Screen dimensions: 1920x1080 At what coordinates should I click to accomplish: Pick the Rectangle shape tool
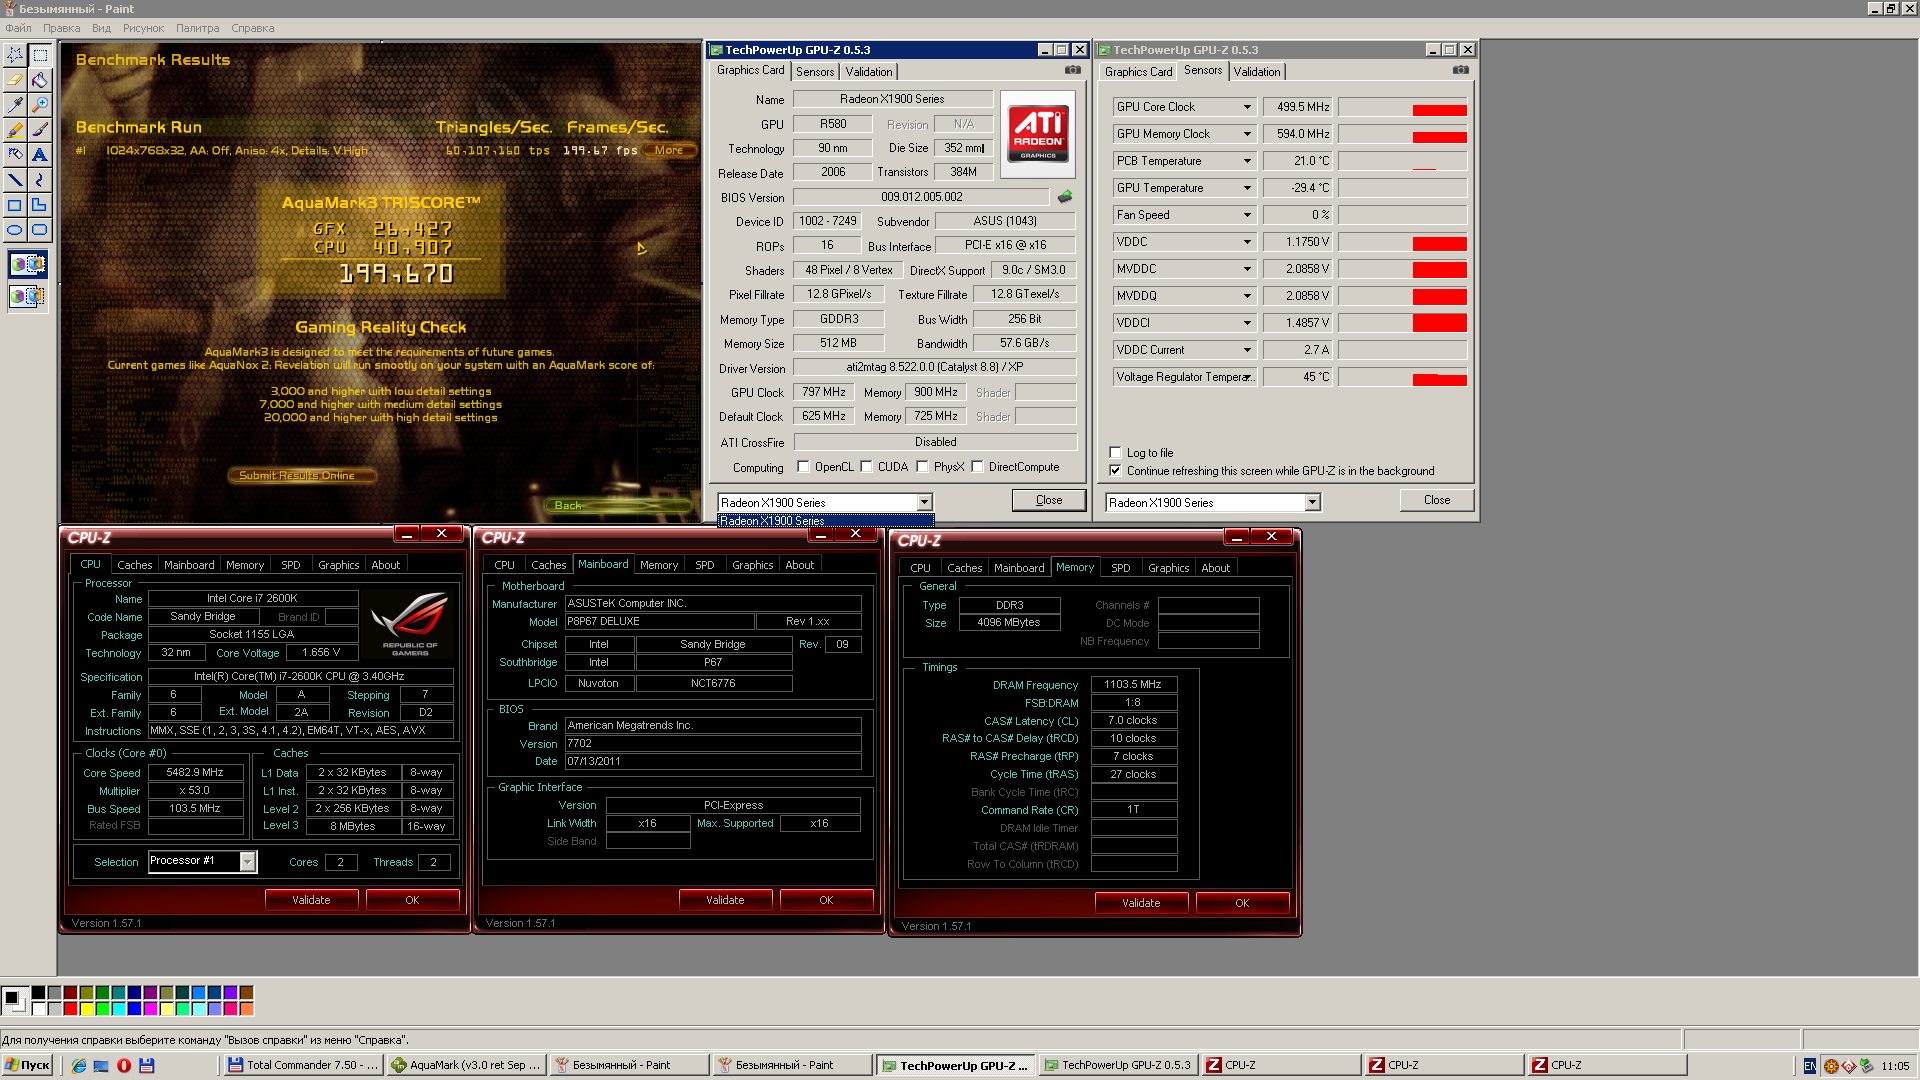click(15, 204)
